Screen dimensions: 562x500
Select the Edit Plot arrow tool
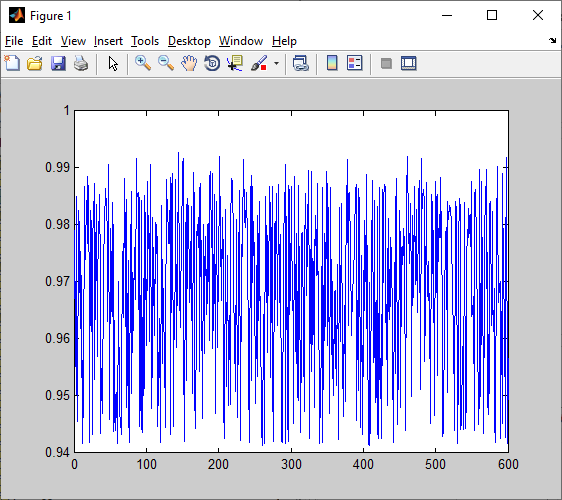pos(113,63)
